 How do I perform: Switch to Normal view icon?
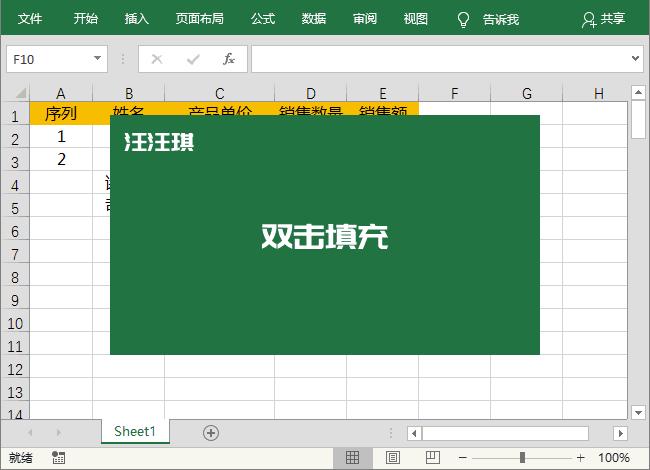point(352,458)
